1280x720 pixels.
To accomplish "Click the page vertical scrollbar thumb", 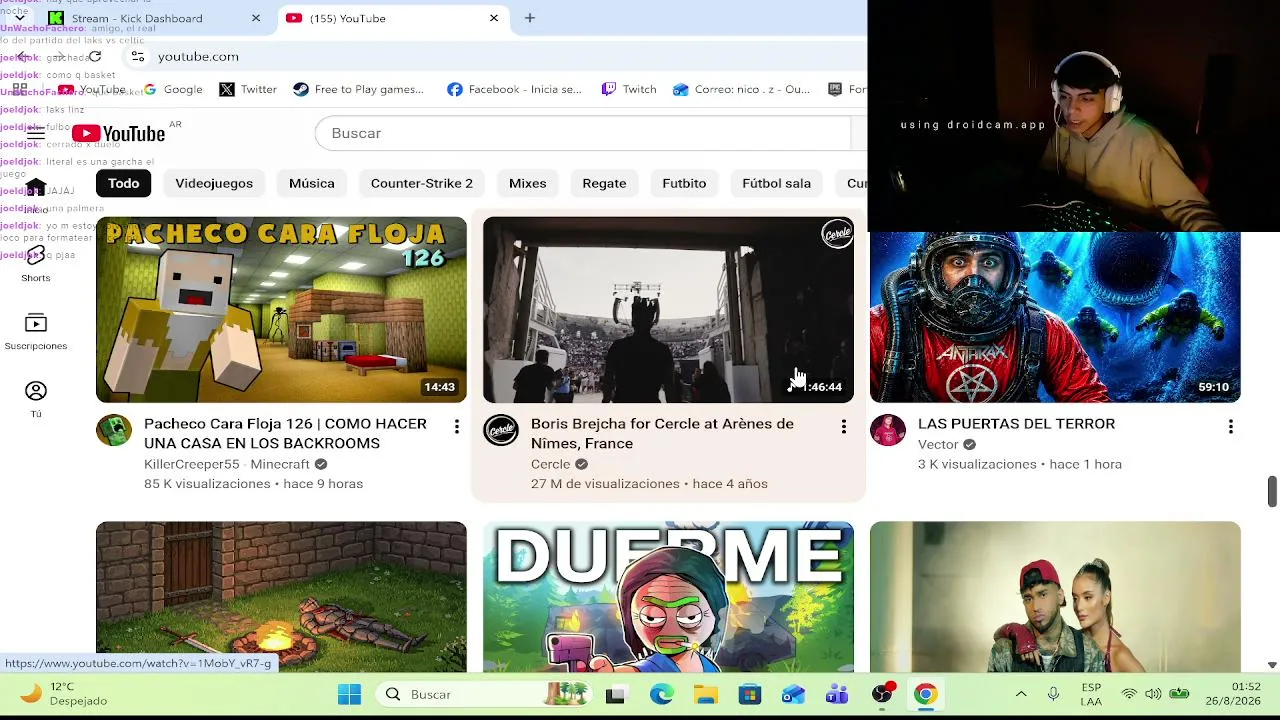I will 1272,491.
